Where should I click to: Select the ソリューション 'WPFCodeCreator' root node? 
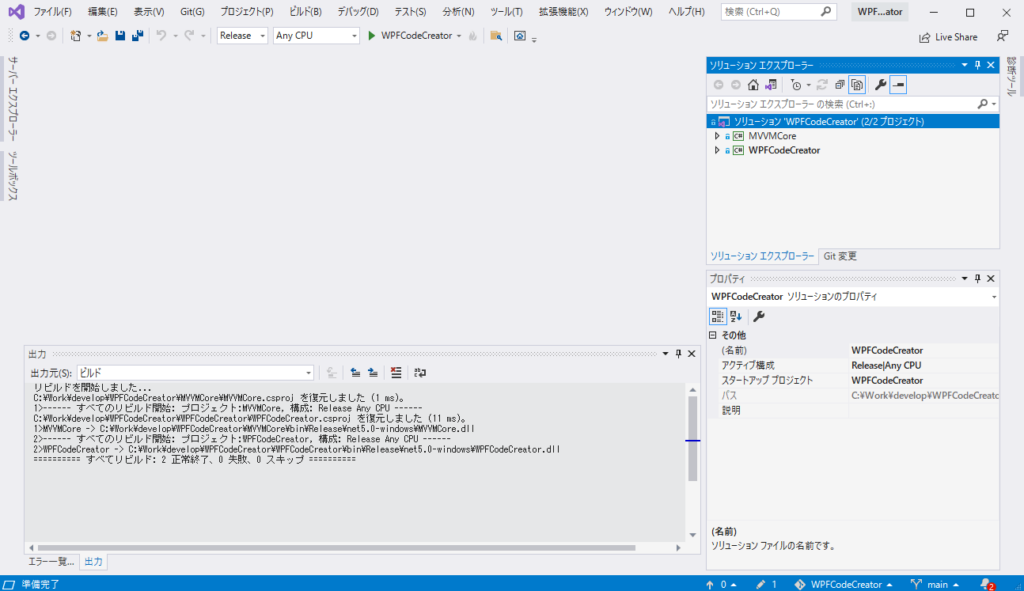point(853,121)
